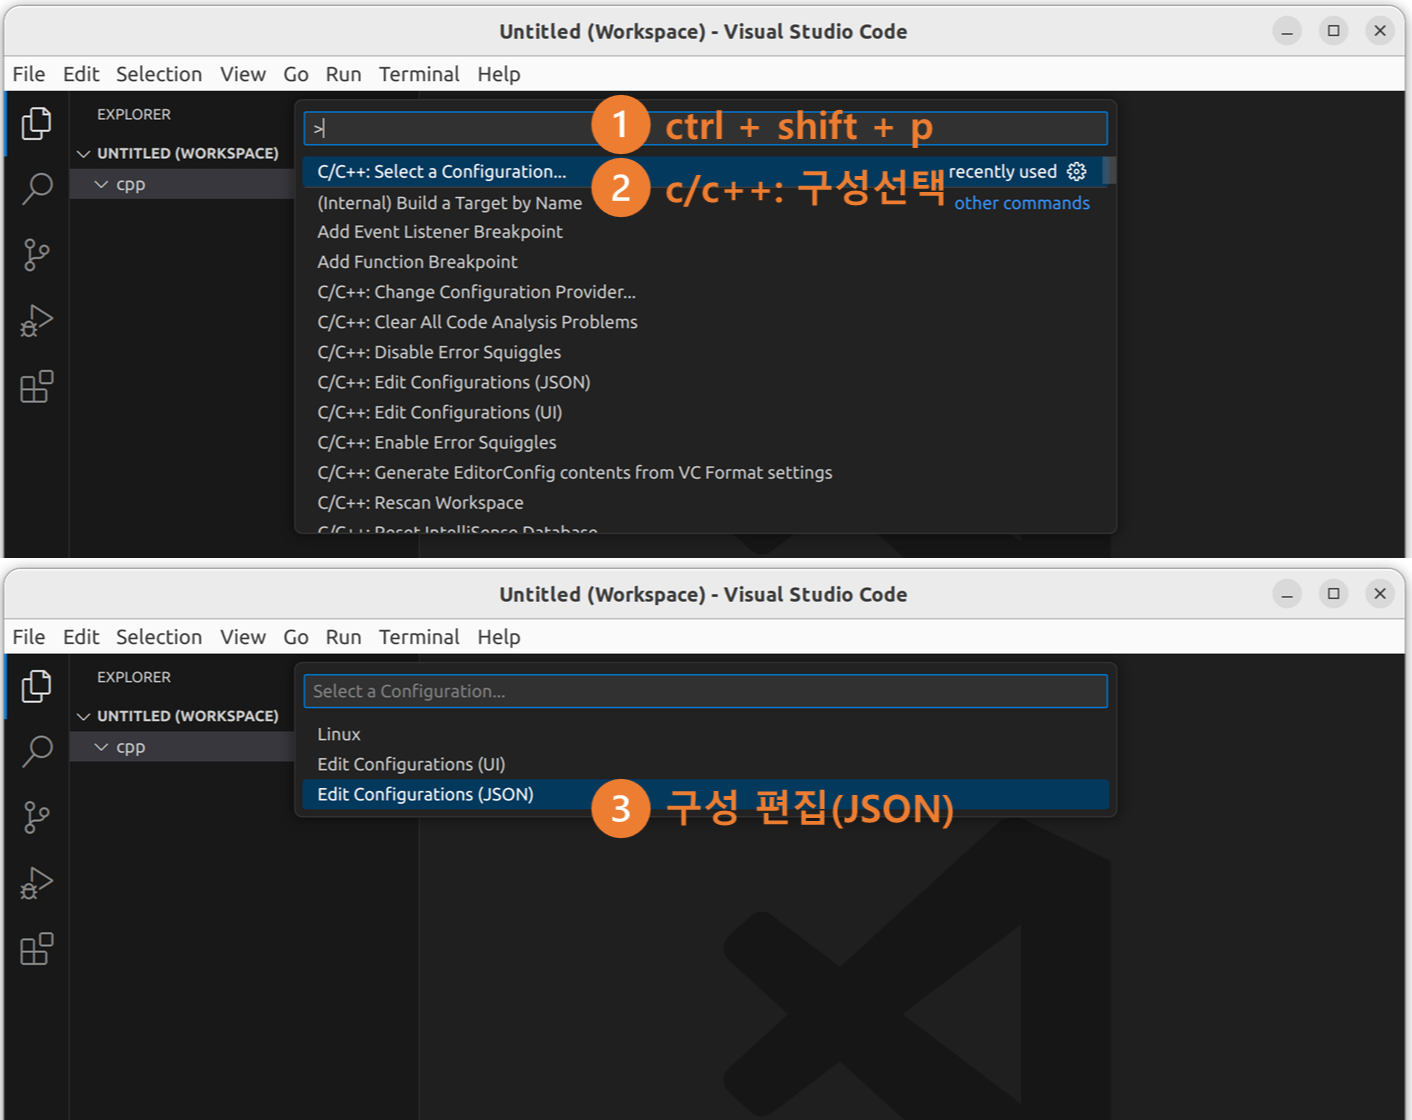1412x1120 pixels.
Task: Focus the Select a Configuration input field
Action: (x=705, y=691)
